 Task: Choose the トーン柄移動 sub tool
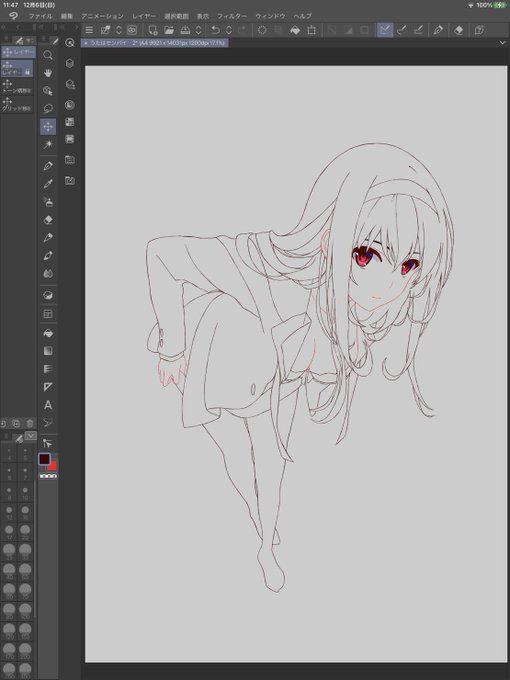pyautogui.click(x=17, y=87)
